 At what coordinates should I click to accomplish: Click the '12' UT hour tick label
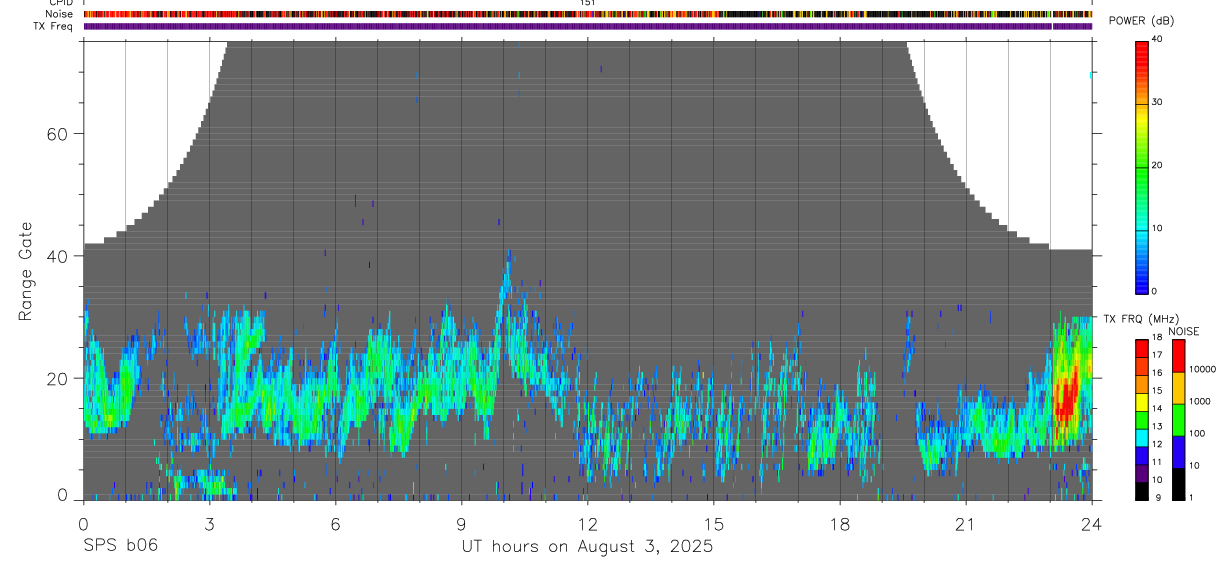587,524
